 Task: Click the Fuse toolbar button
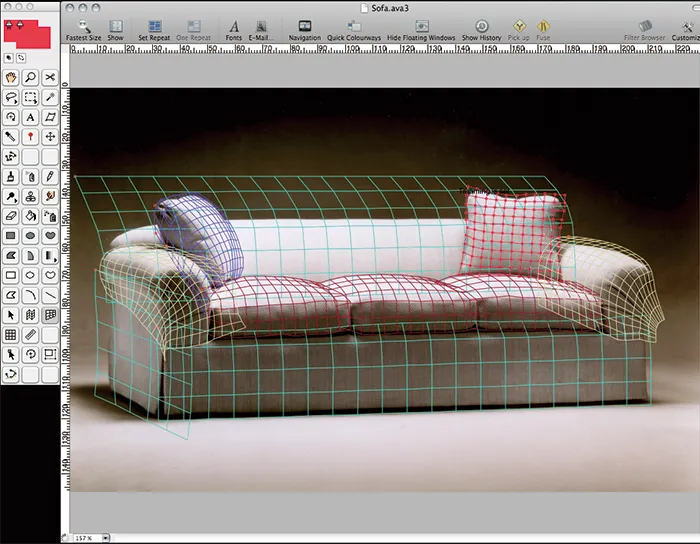(x=543, y=31)
